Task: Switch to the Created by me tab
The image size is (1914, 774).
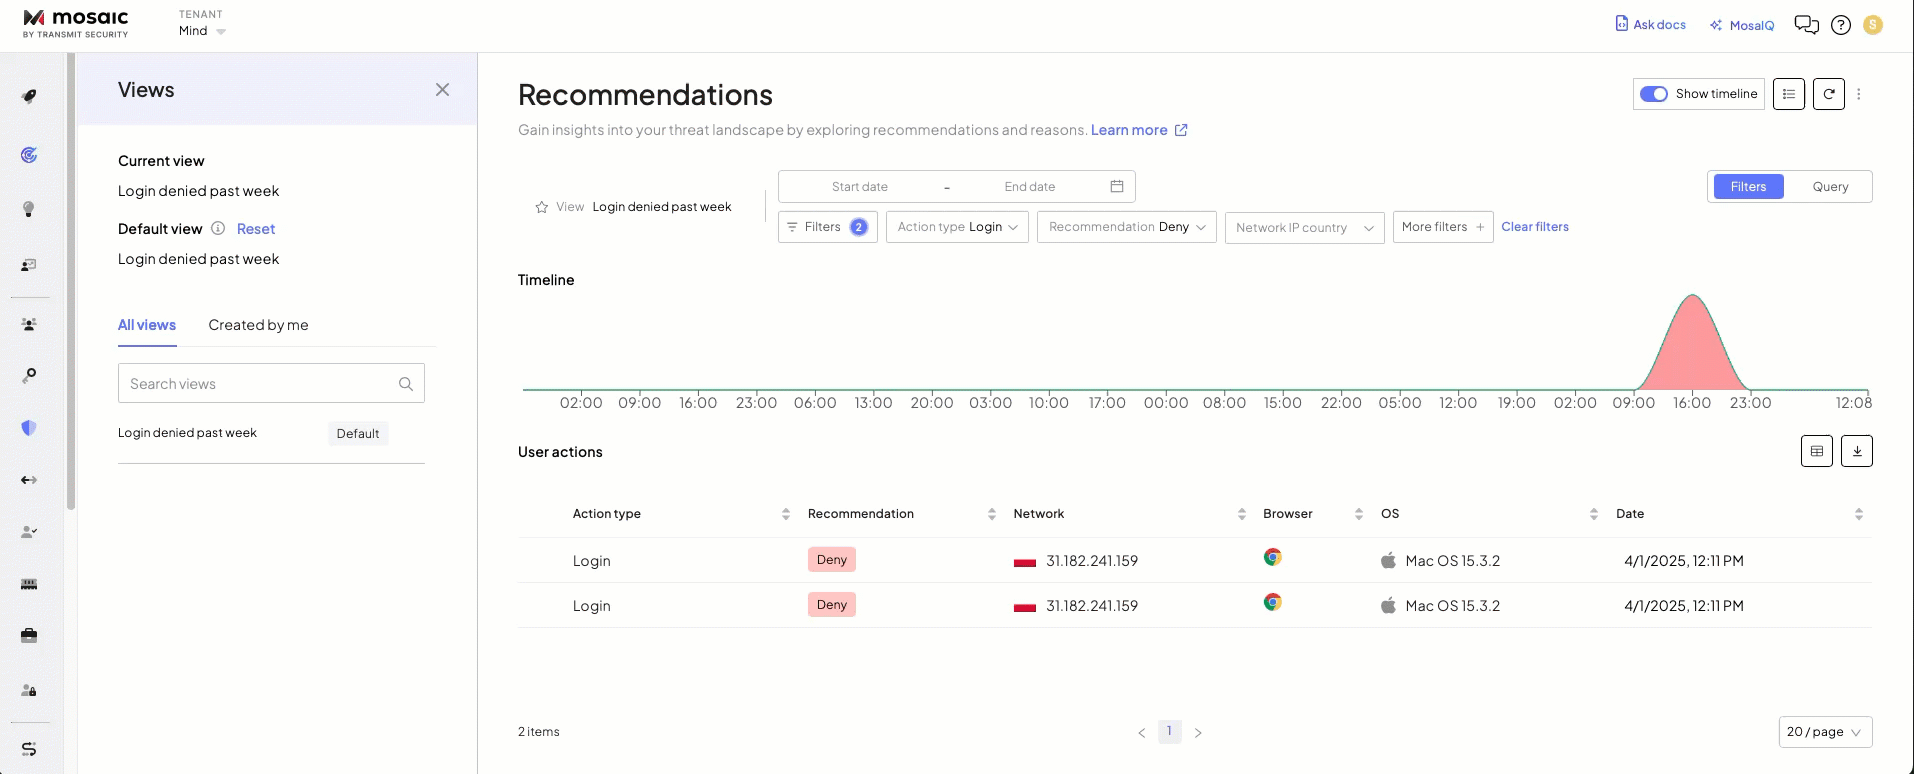Action: [x=258, y=325]
